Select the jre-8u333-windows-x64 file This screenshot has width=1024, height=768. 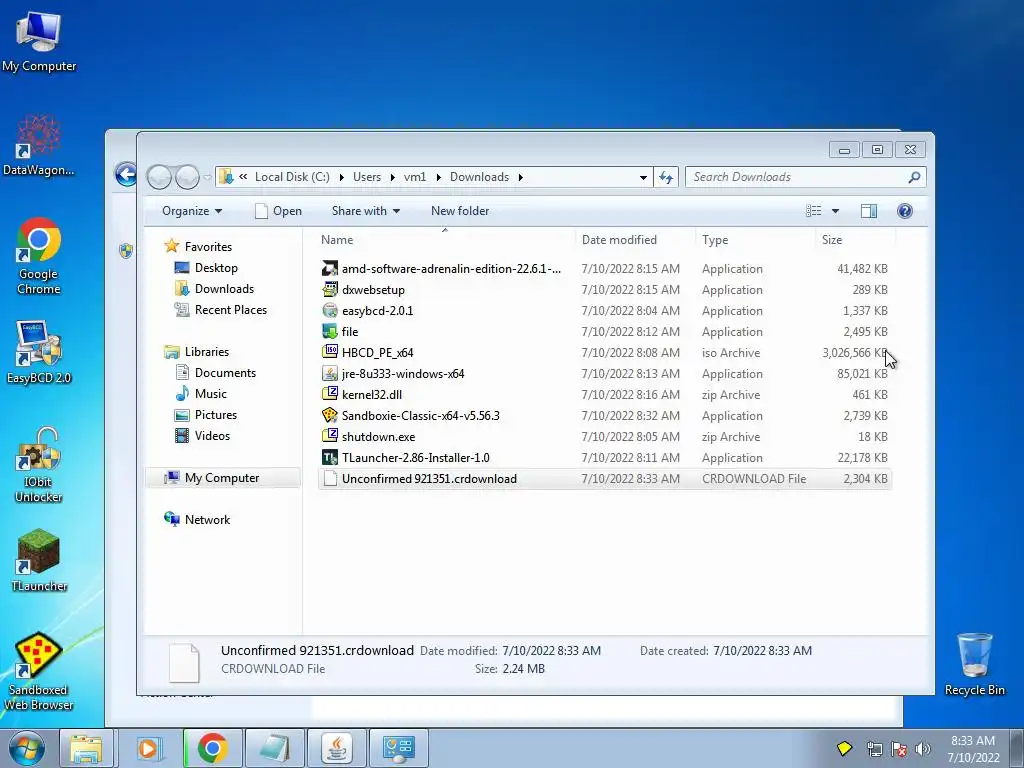(605, 374)
